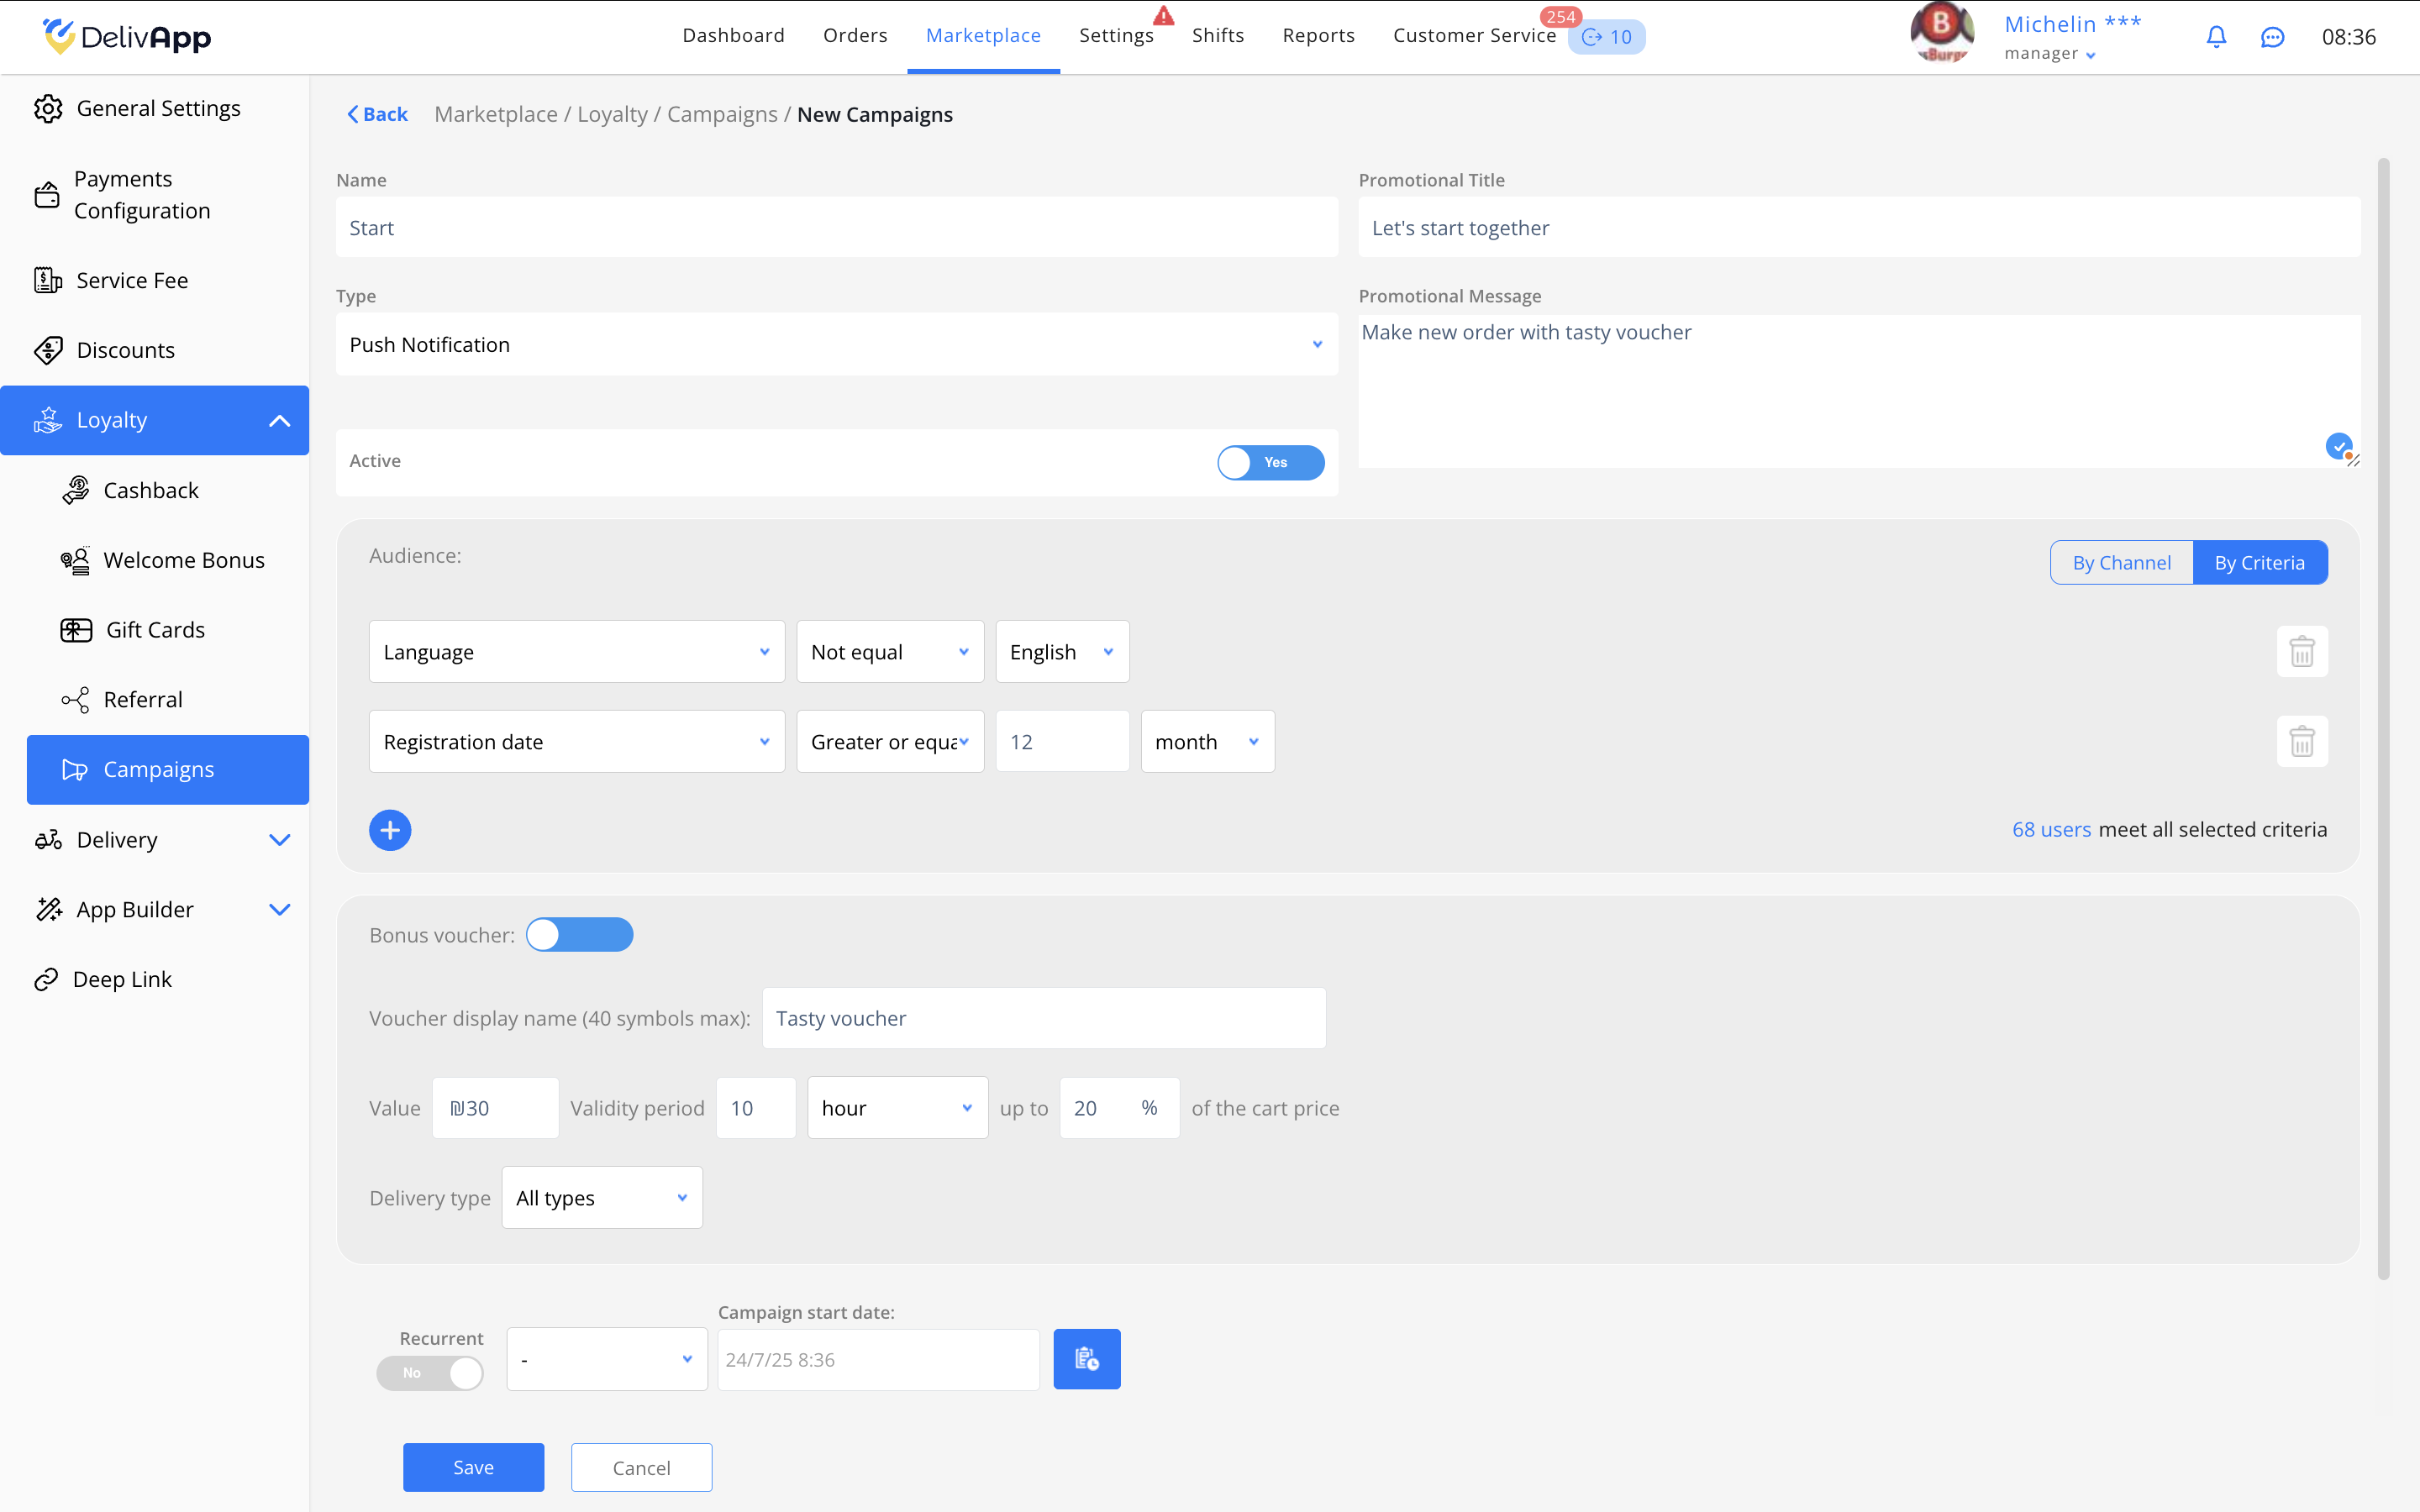Click the 68 users link
Image resolution: width=2420 pixels, height=1512 pixels.
point(2051,829)
